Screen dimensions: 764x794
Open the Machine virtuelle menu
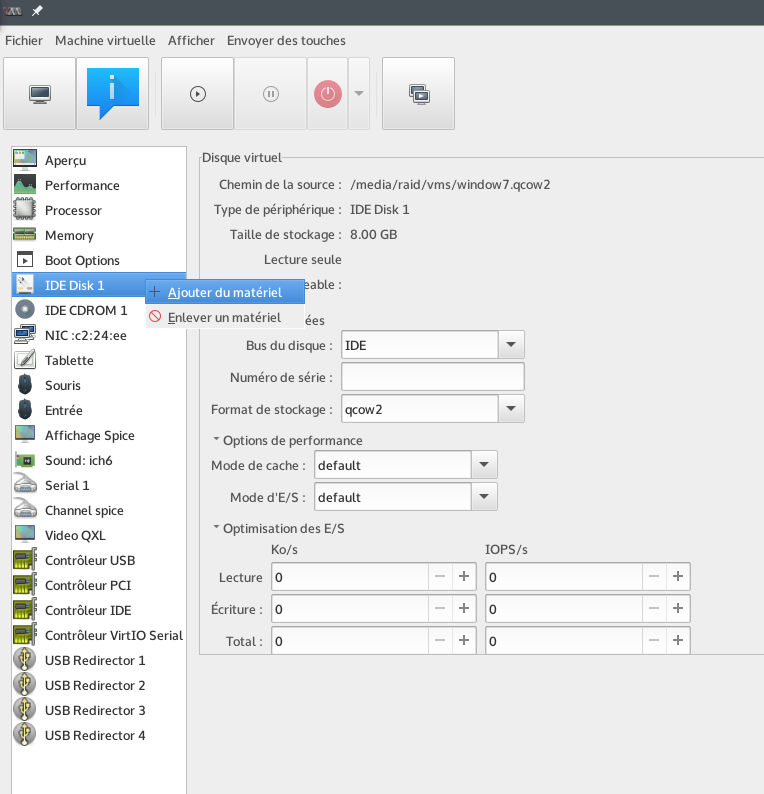coord(105,41)
